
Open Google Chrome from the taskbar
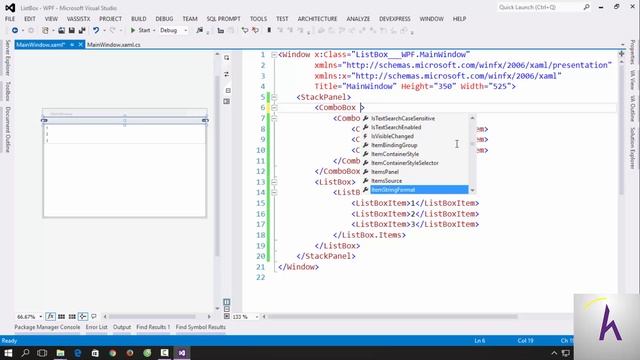click(x=113, y=353)
